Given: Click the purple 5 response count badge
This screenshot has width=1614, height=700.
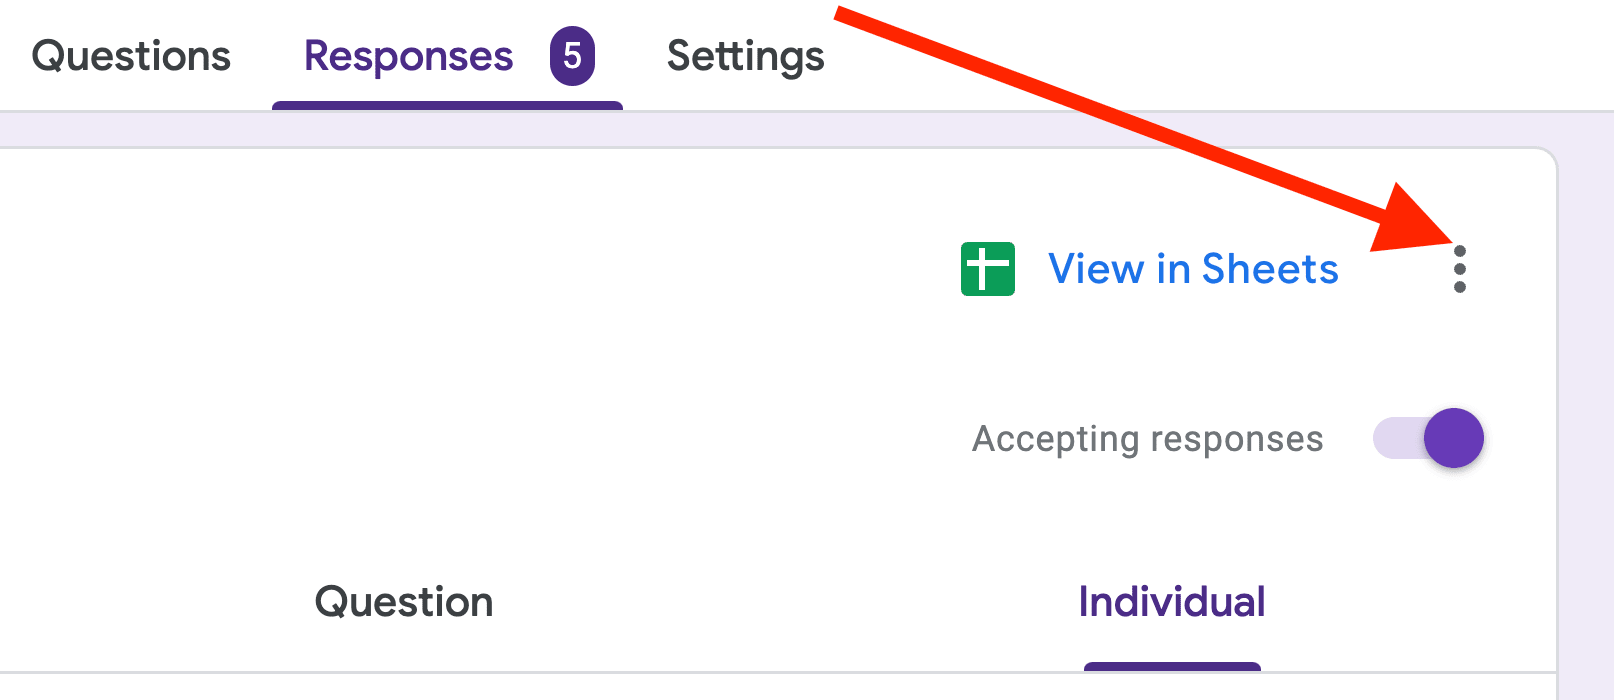Looking at the screenshot, I should (570, 57).
